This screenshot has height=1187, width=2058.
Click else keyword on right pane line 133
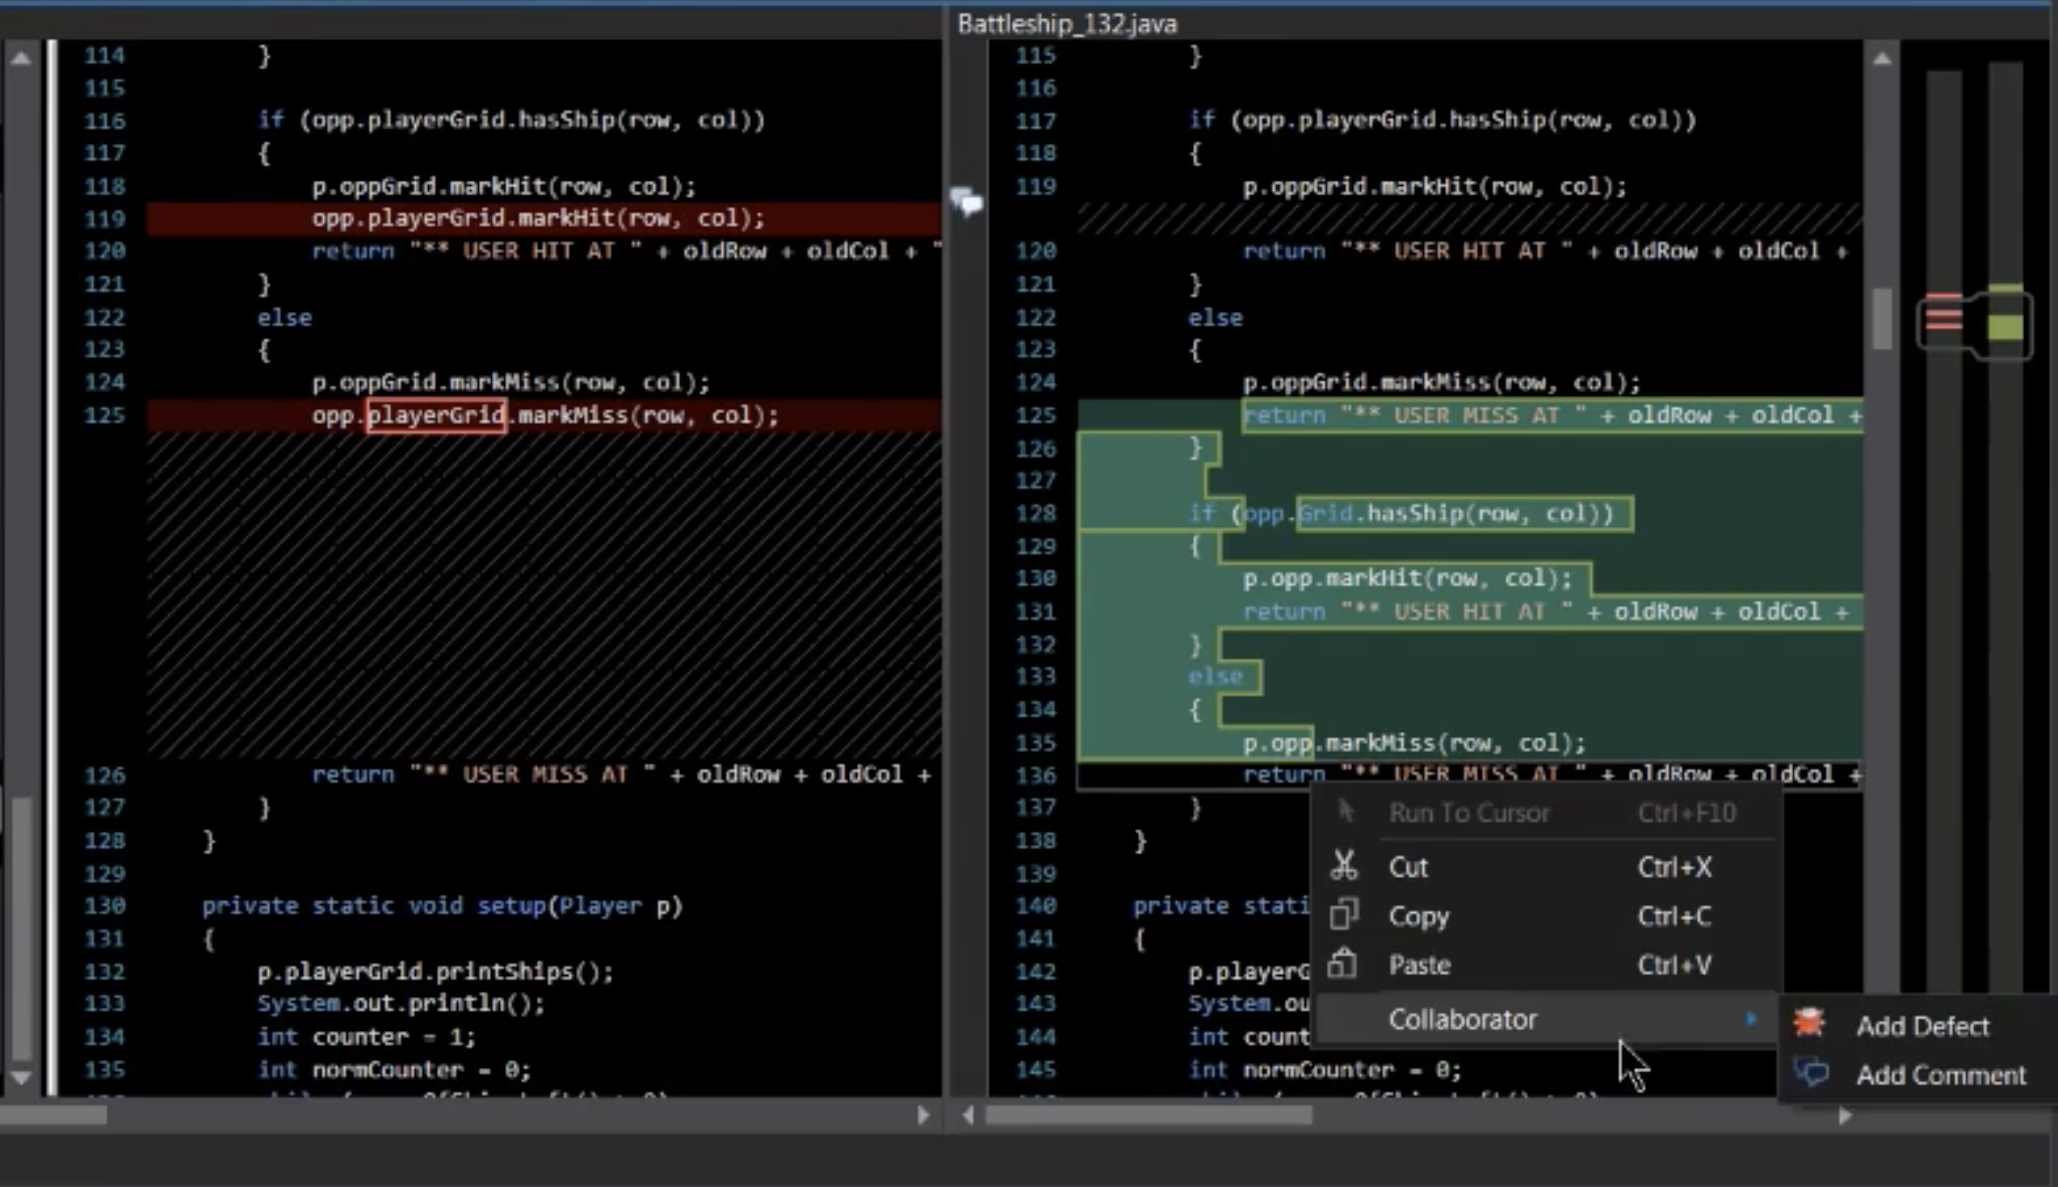(1215, 676)
